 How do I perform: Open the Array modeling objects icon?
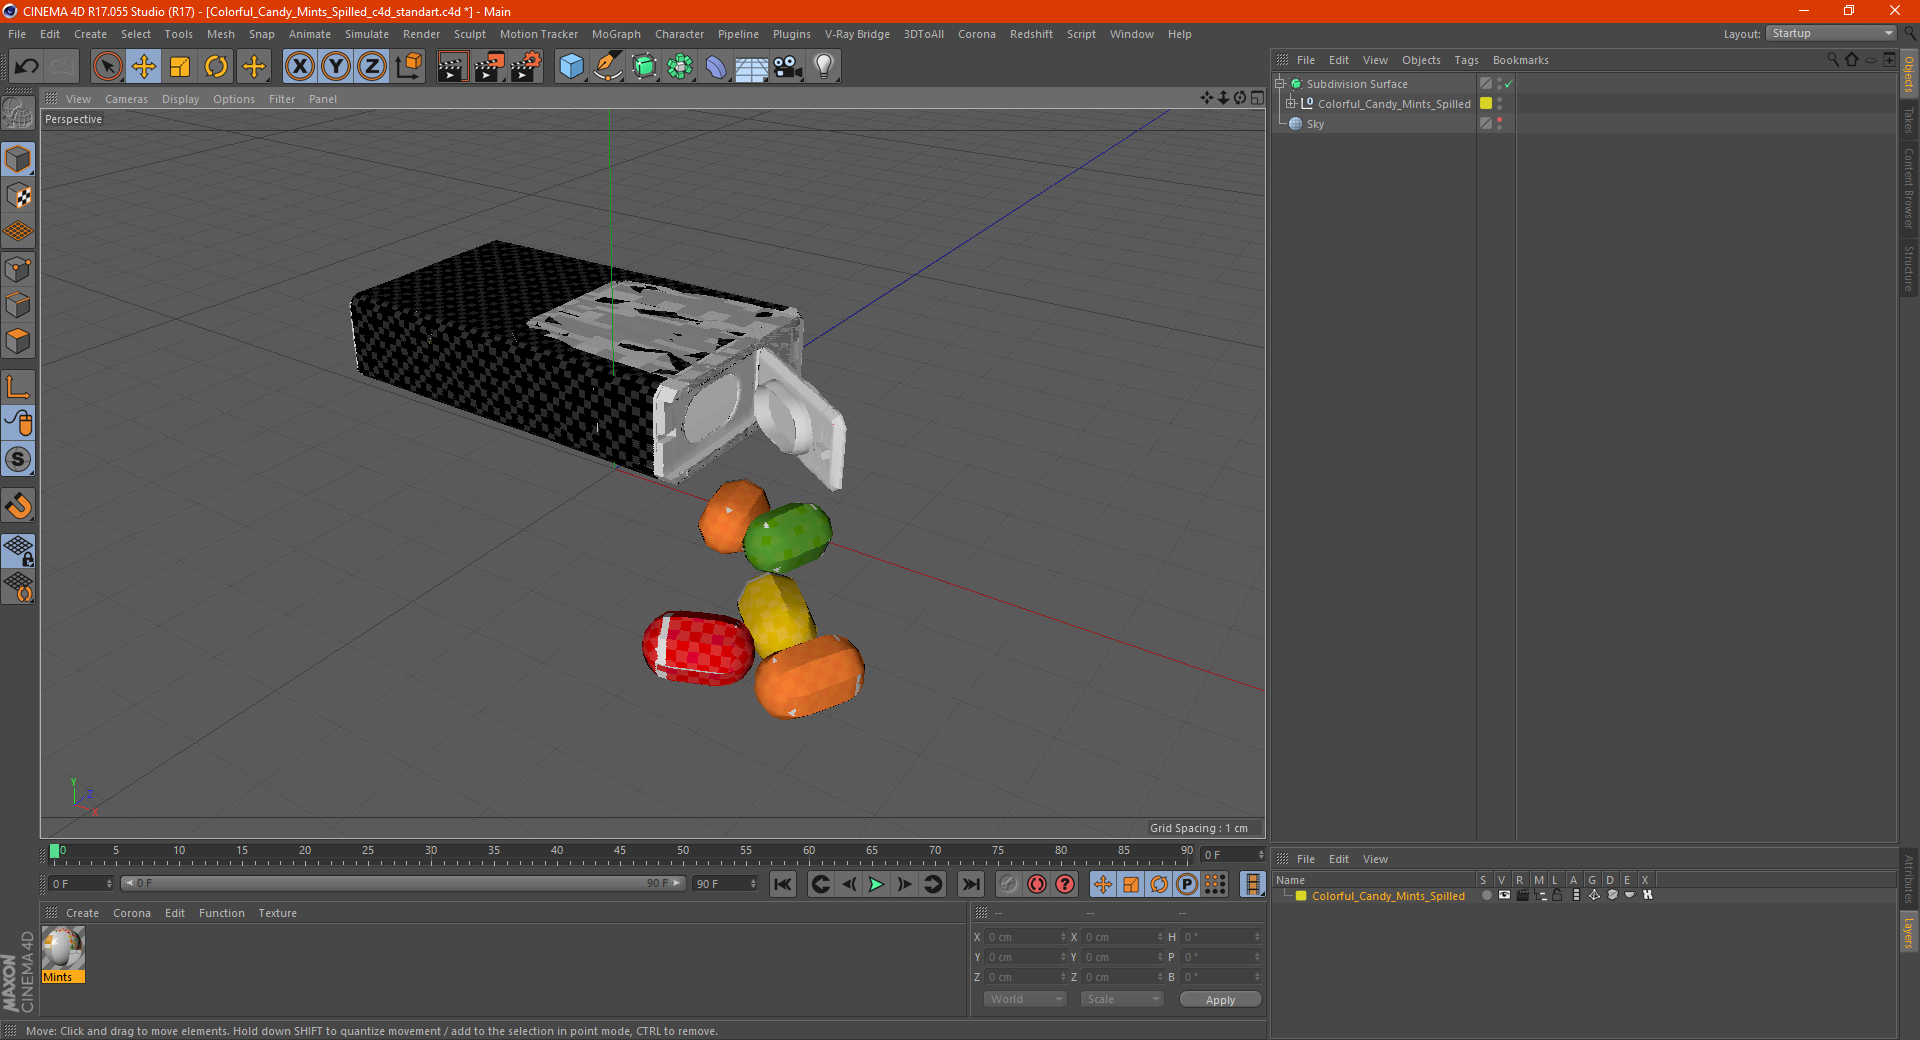pos(680,67)
